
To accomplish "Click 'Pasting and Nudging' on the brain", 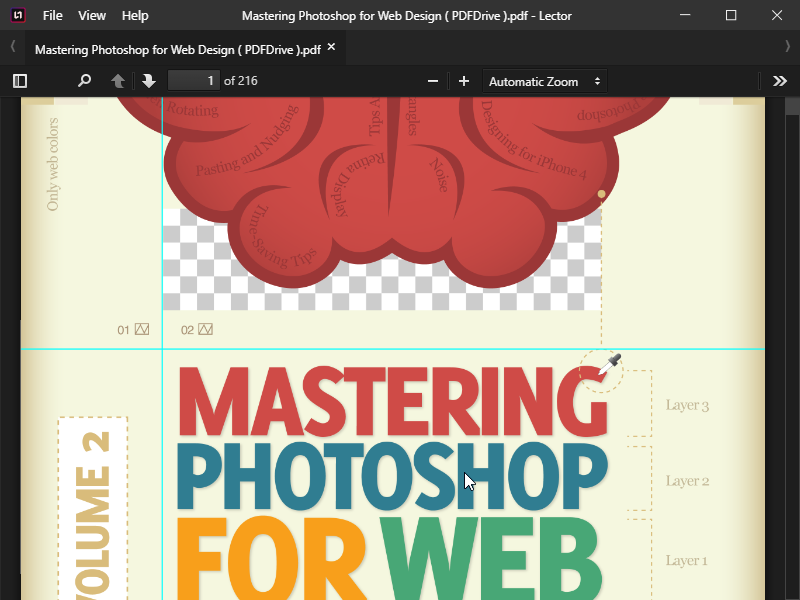I will click(247, 141).
